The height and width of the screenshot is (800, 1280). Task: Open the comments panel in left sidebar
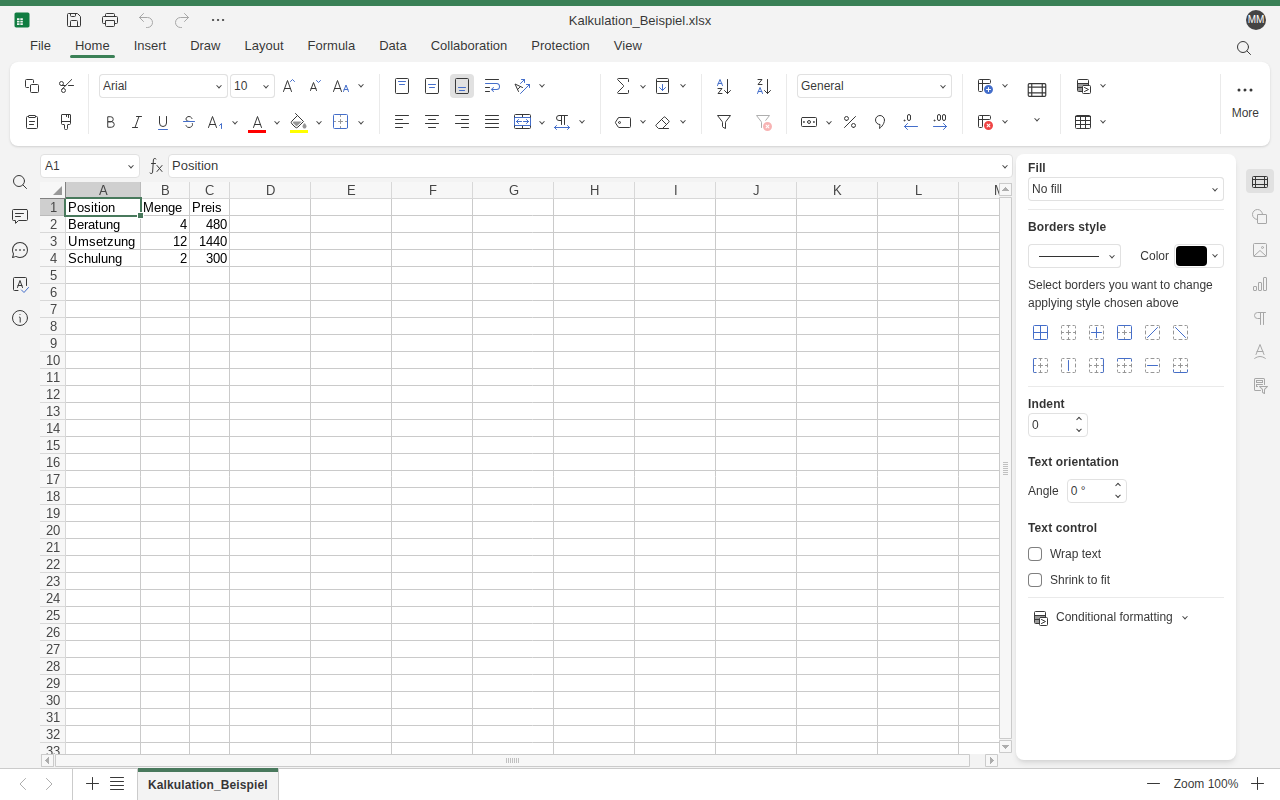pyautogui.click(x=20, y=216)
